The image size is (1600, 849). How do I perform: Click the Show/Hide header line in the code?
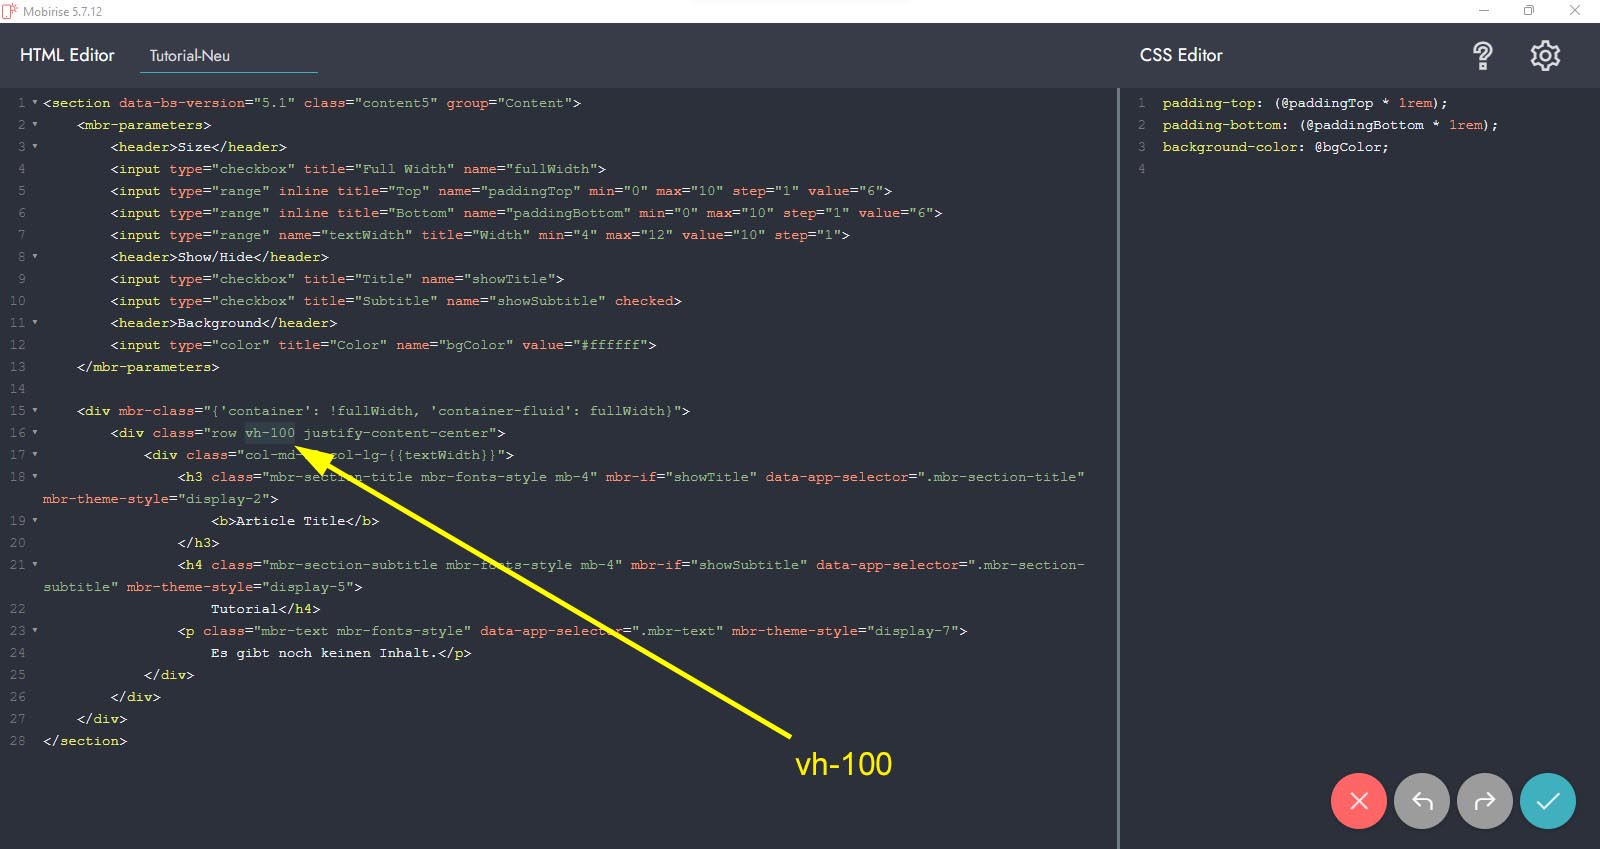coord(219,257)
